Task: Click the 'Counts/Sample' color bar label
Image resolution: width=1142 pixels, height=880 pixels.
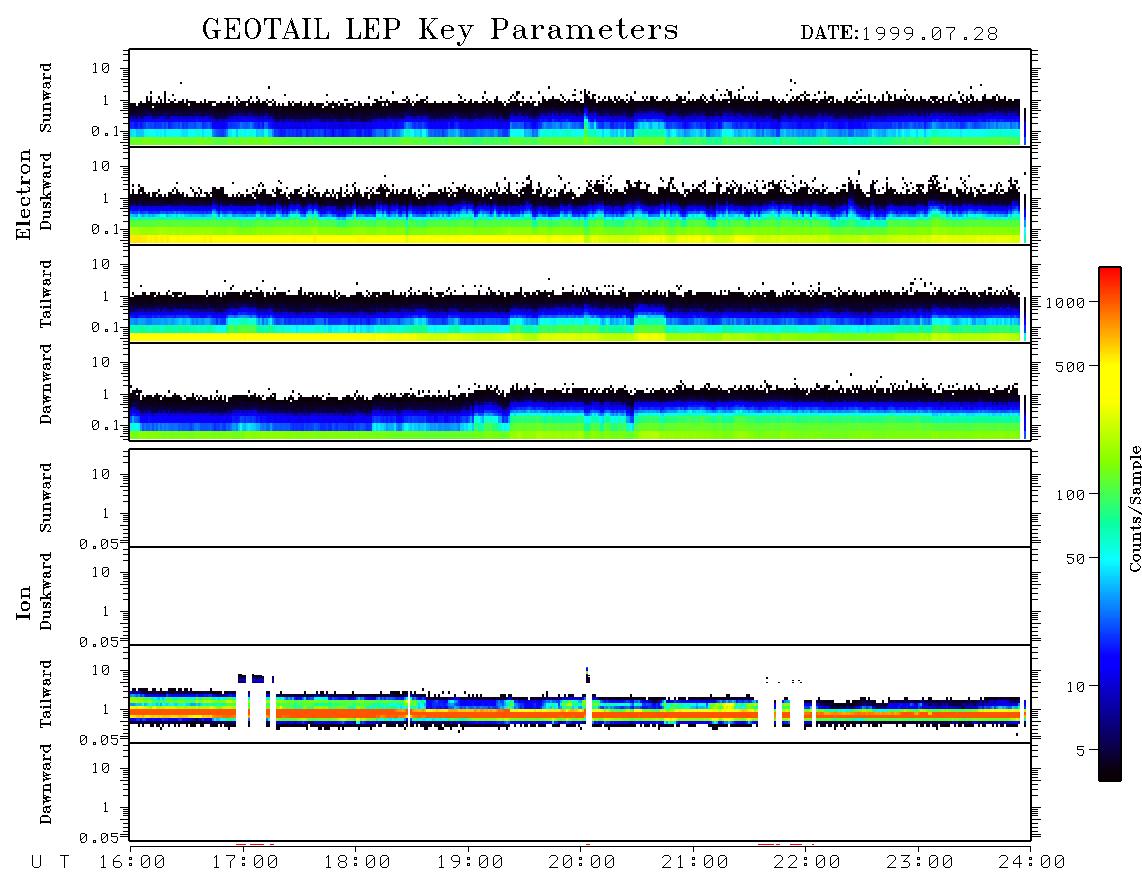Action: pos(1134,508)
